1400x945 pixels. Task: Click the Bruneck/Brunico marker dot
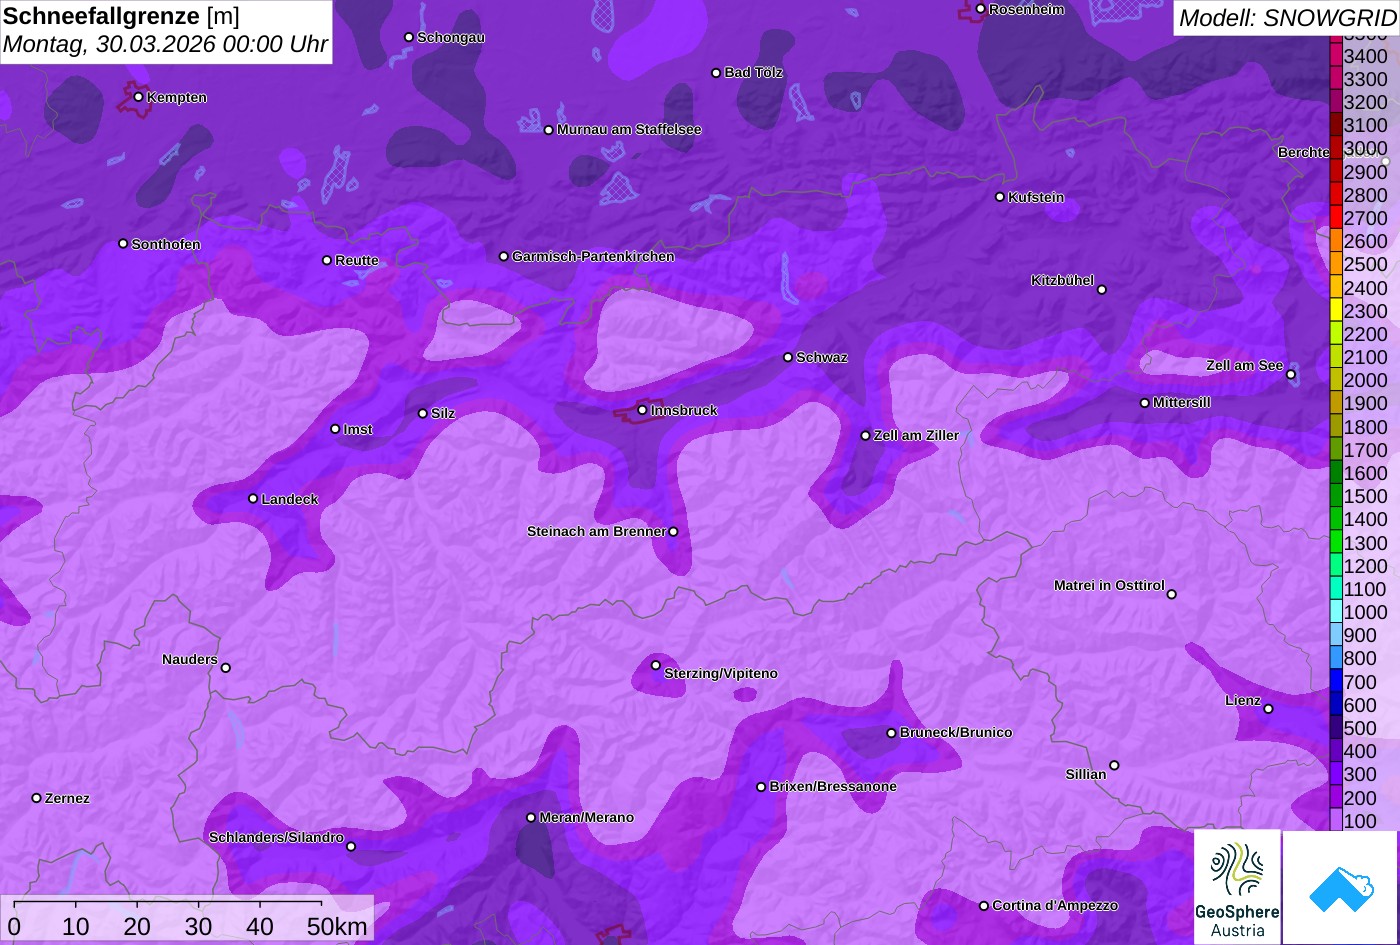891,733
